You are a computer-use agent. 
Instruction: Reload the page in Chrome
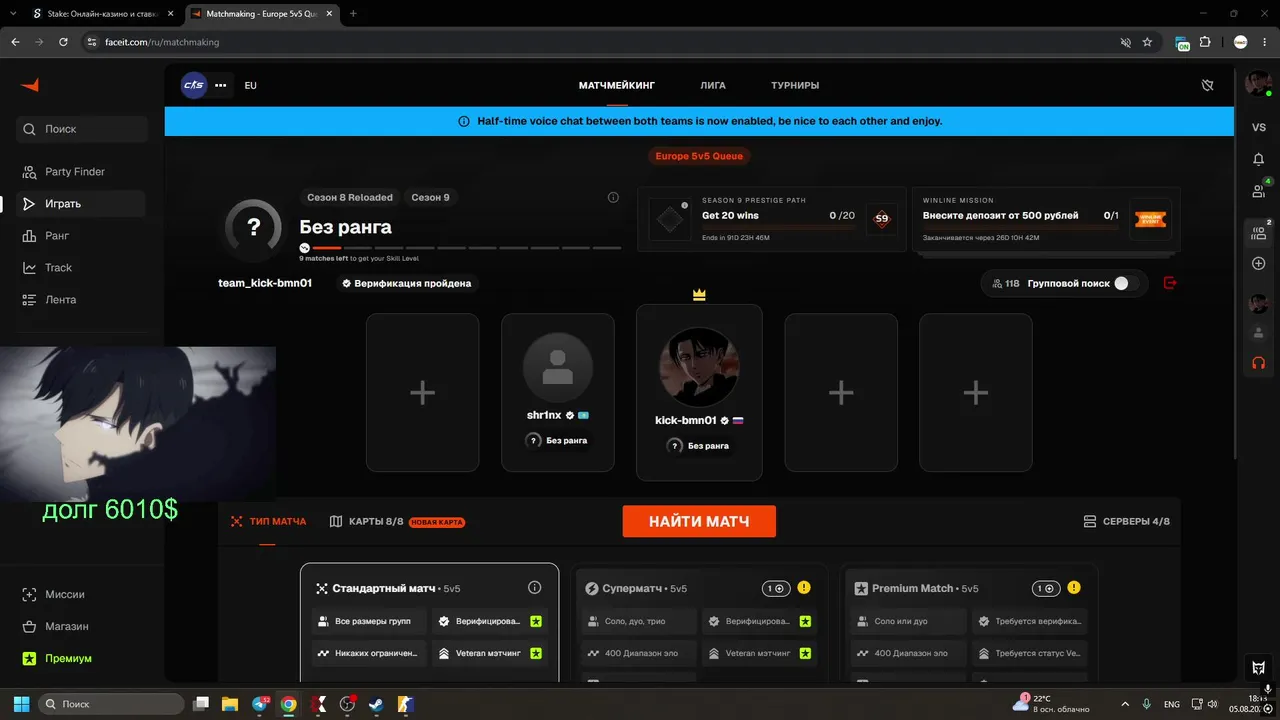tap(64, 42)
